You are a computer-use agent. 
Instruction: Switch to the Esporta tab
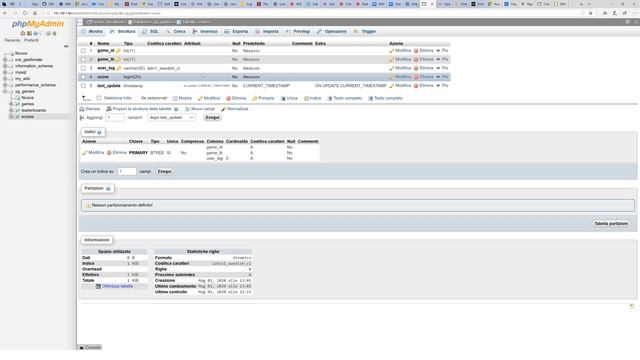[236, 31]
